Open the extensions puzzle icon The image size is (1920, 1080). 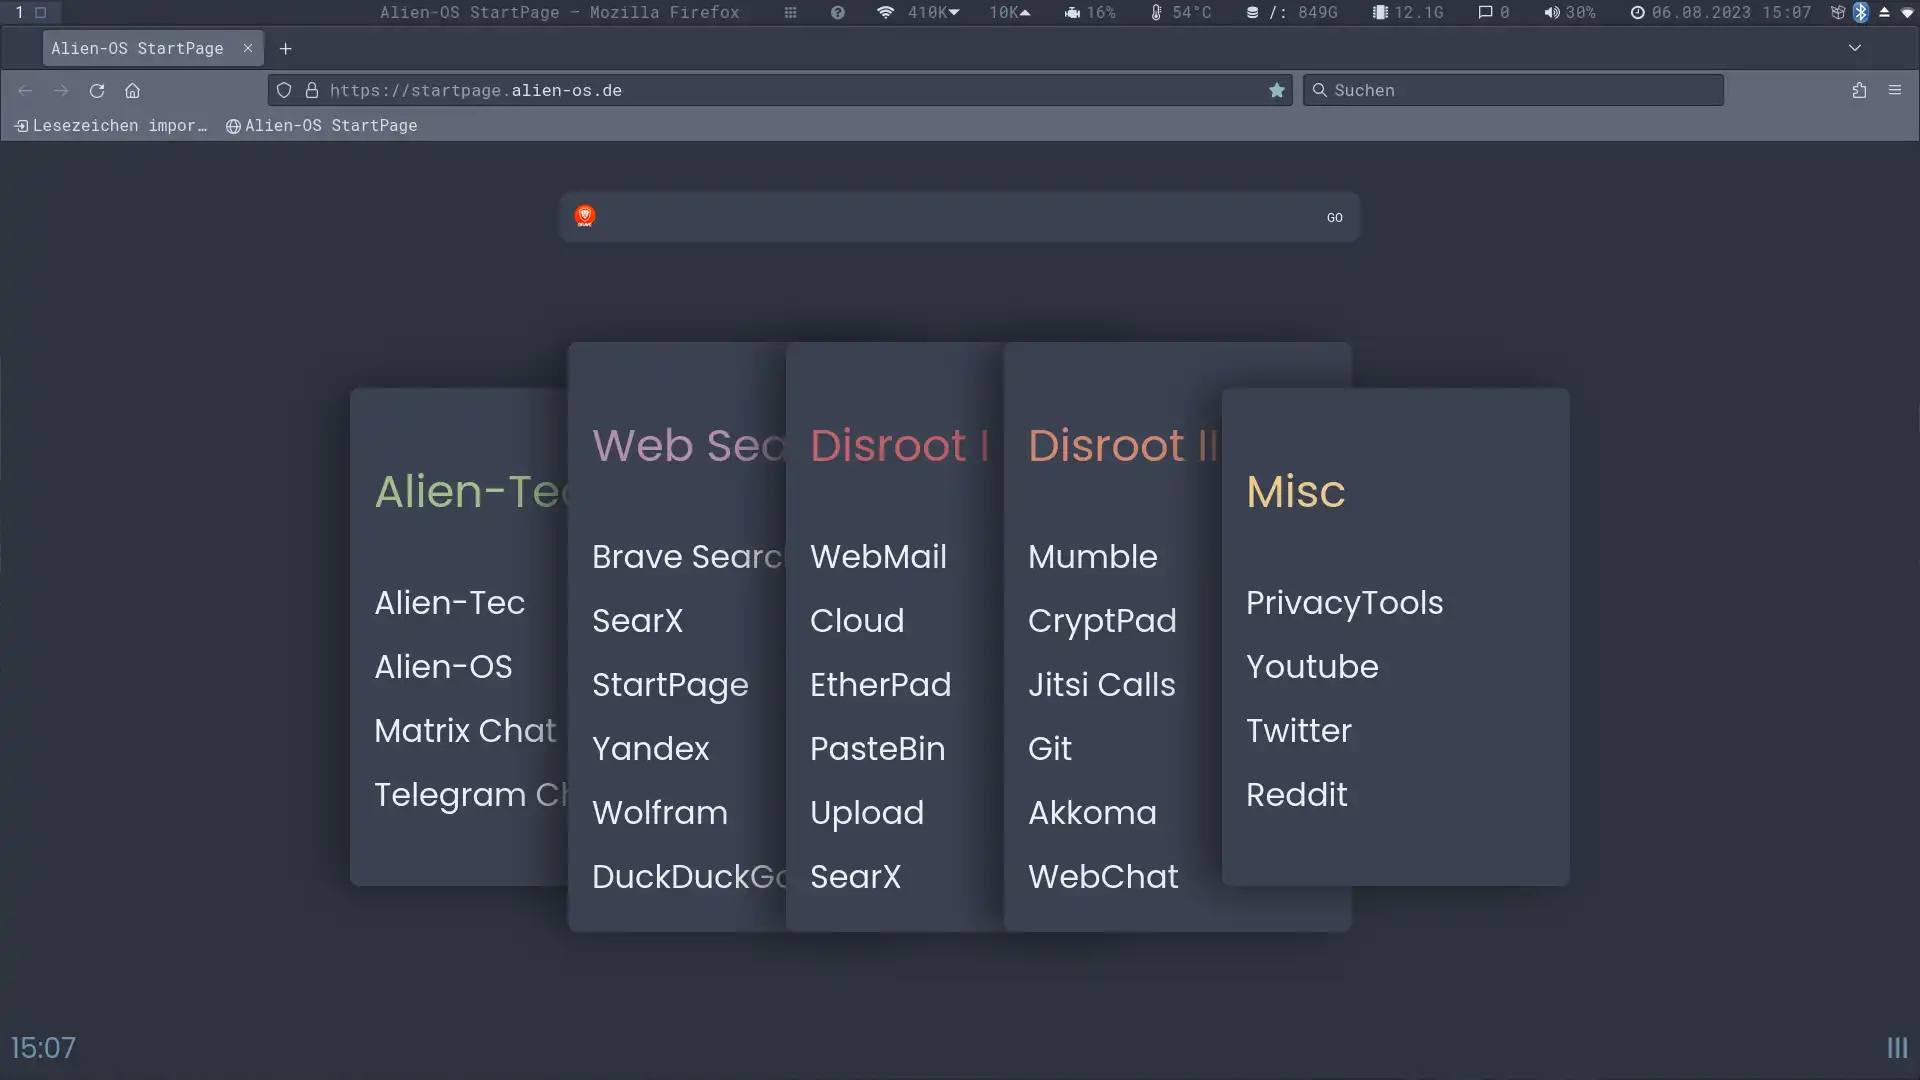1859,90
